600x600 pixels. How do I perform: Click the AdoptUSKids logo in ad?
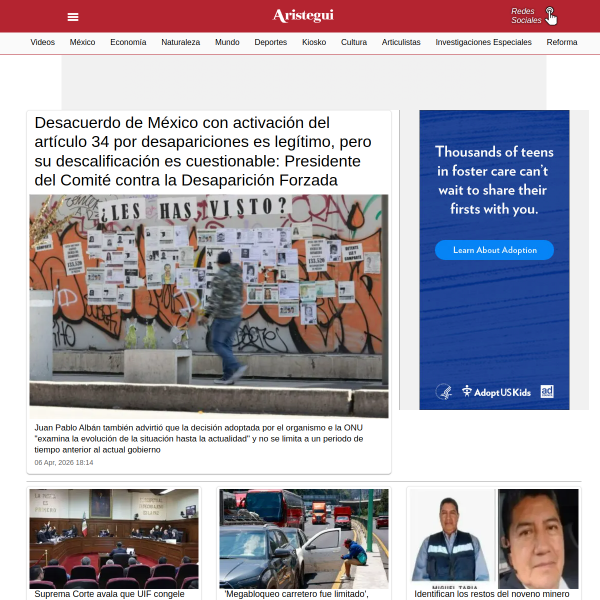click(x=496, y=392)
